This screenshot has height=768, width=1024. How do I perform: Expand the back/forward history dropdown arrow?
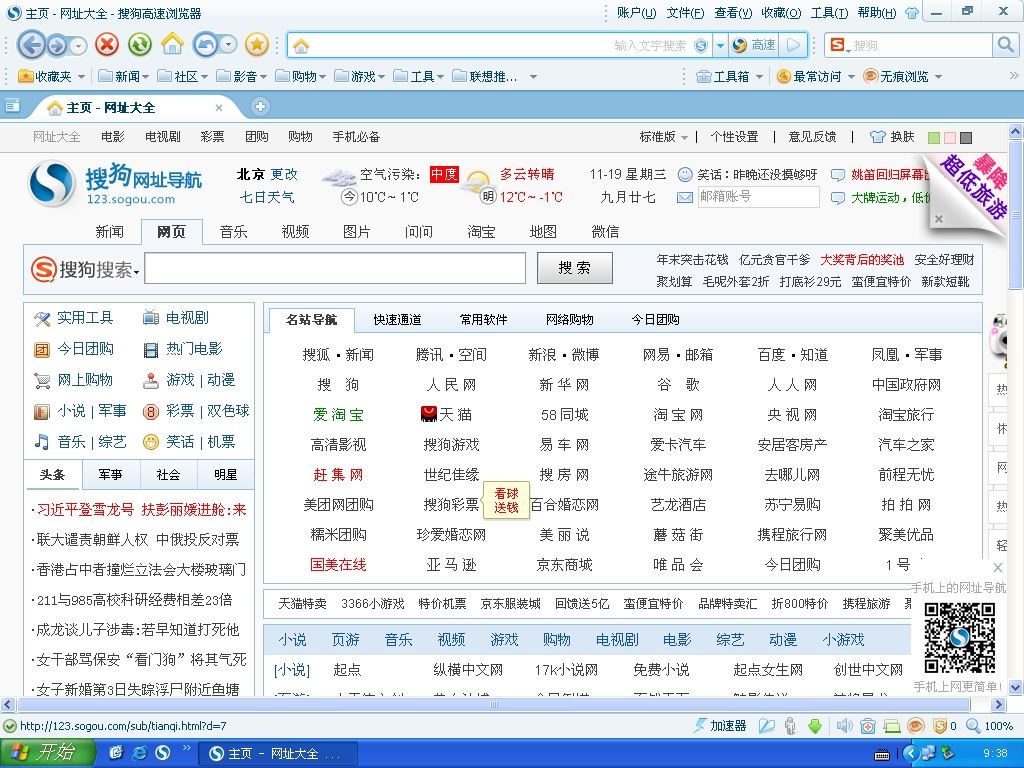coord(78,46)
